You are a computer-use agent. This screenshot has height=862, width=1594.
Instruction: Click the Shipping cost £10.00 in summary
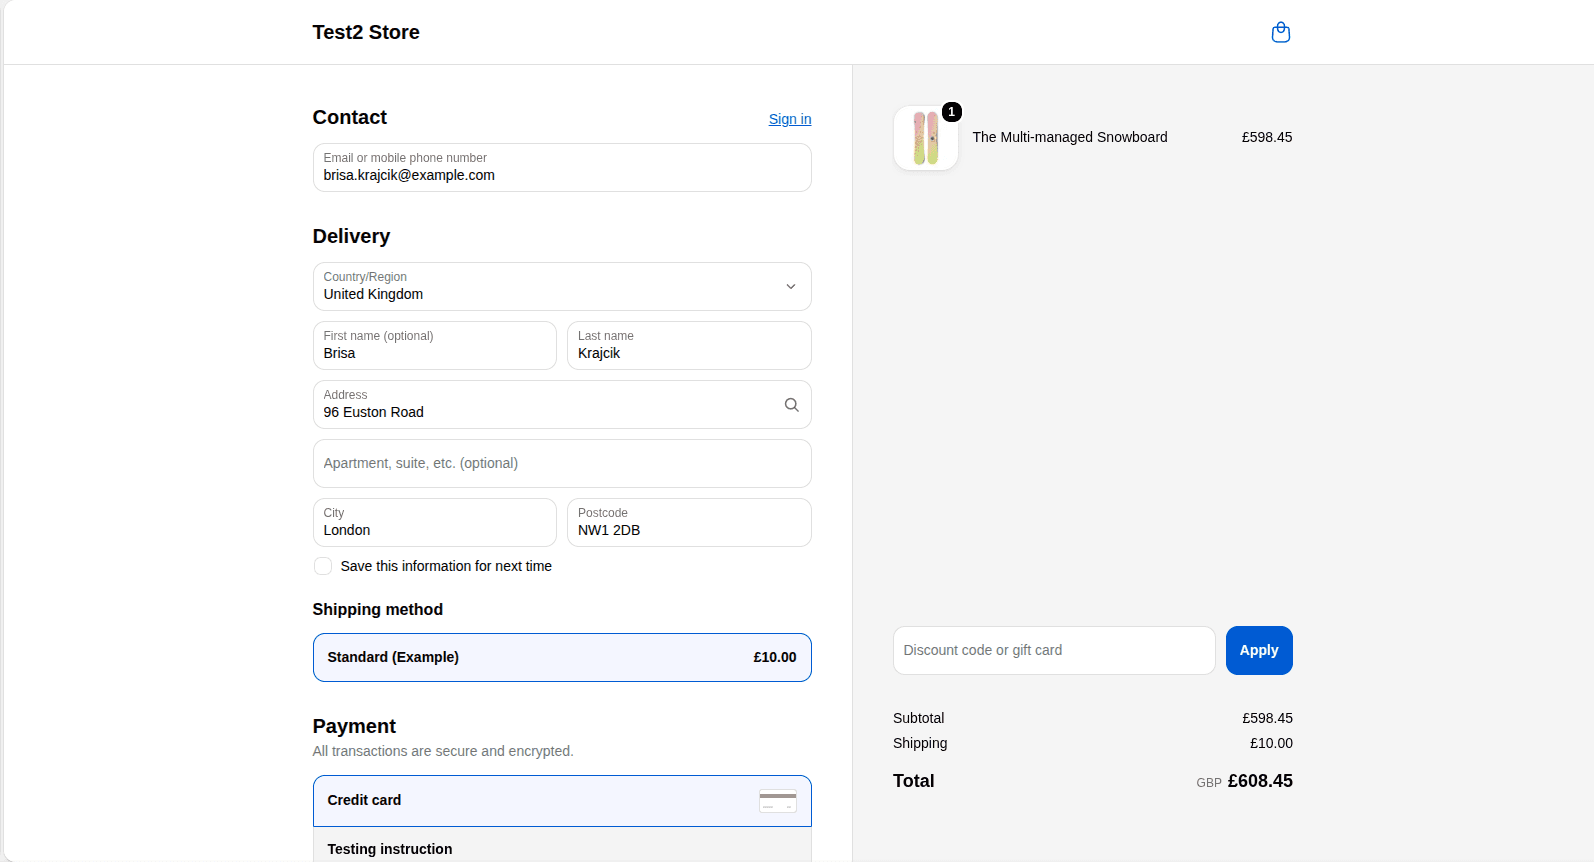[1271, 743]
